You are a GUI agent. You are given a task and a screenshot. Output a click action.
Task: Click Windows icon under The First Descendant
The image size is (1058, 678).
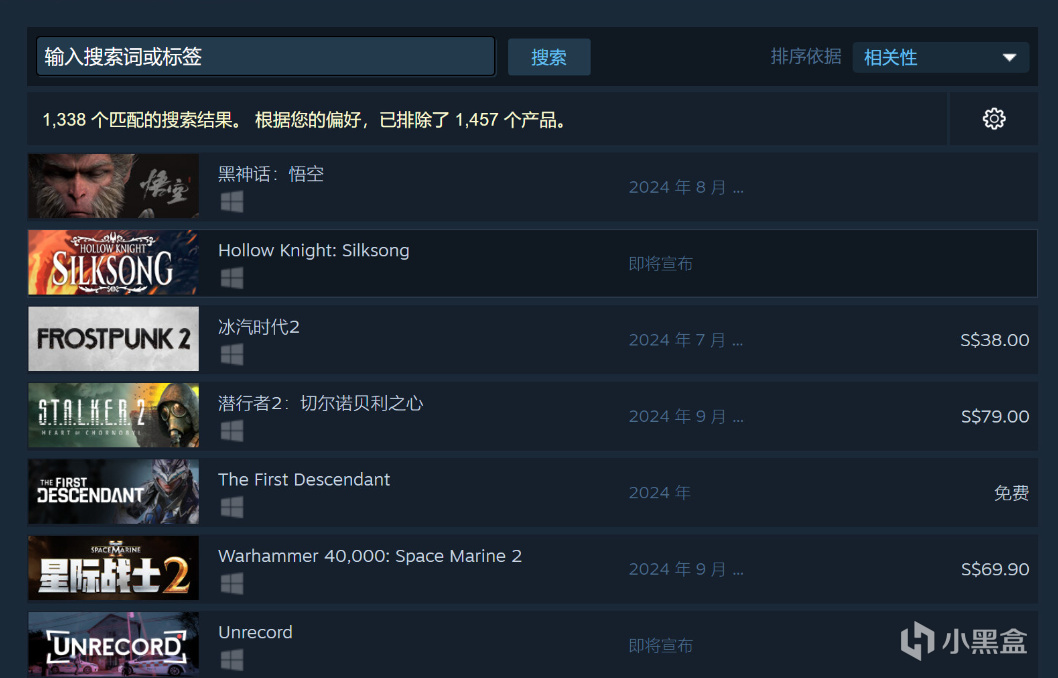[x=231, y=507]
